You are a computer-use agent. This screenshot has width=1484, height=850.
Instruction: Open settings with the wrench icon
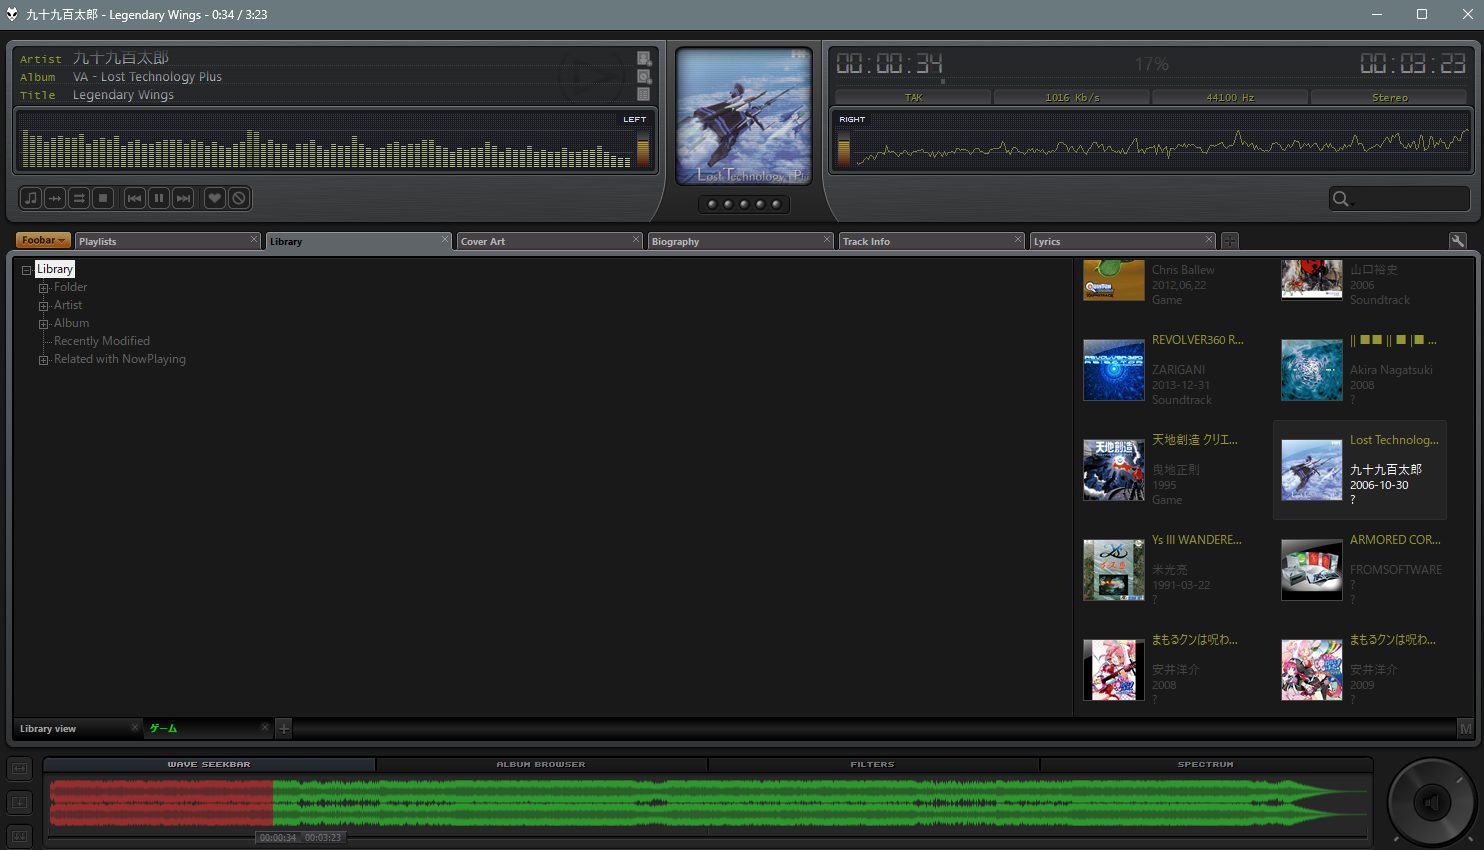click(x=1458, y=241)
